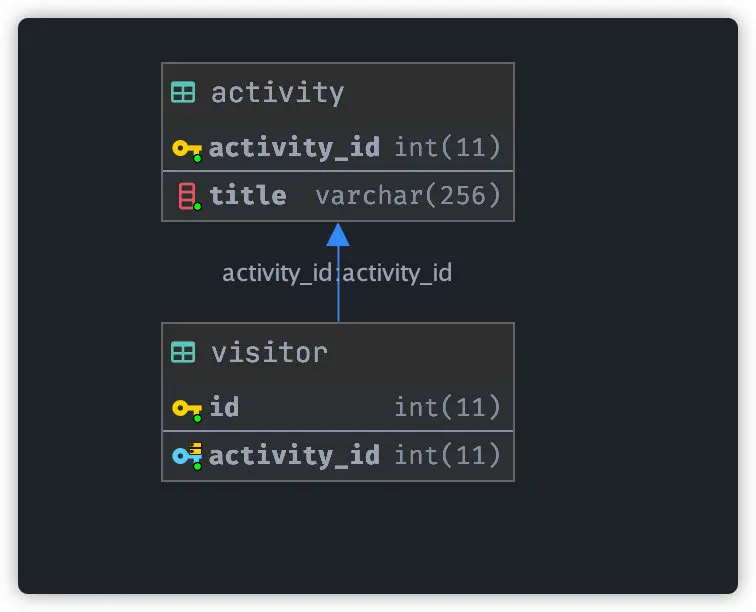Click the int(11) type of visitor's activity_id
The height and width of the screenshot is (612, 756).
click(x=448, y=455)
